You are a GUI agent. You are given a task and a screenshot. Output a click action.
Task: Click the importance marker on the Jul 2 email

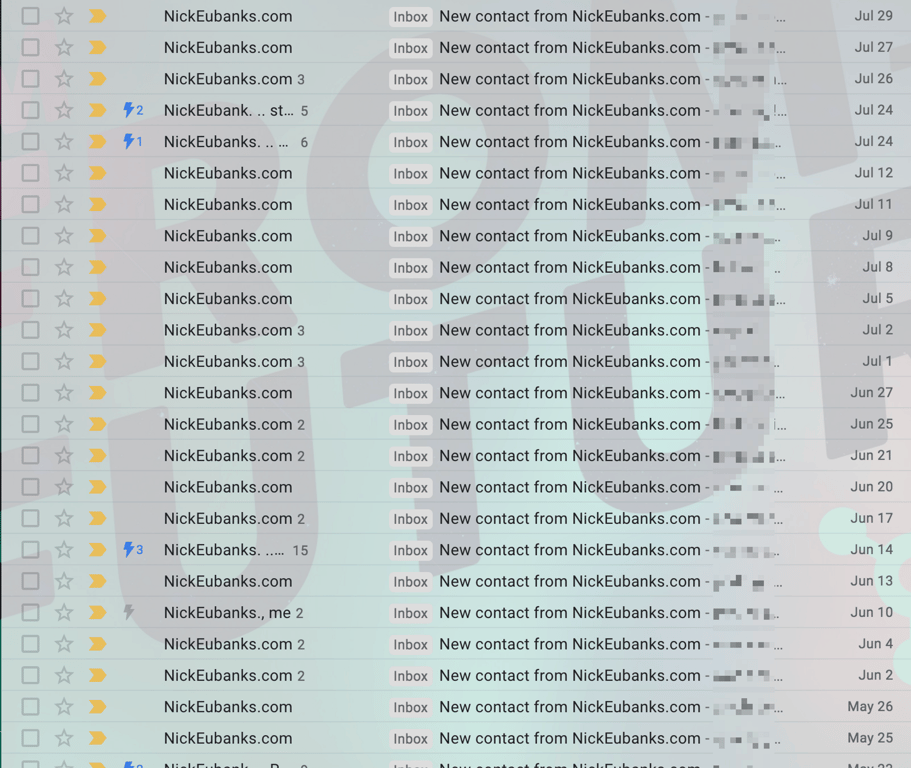98,330
